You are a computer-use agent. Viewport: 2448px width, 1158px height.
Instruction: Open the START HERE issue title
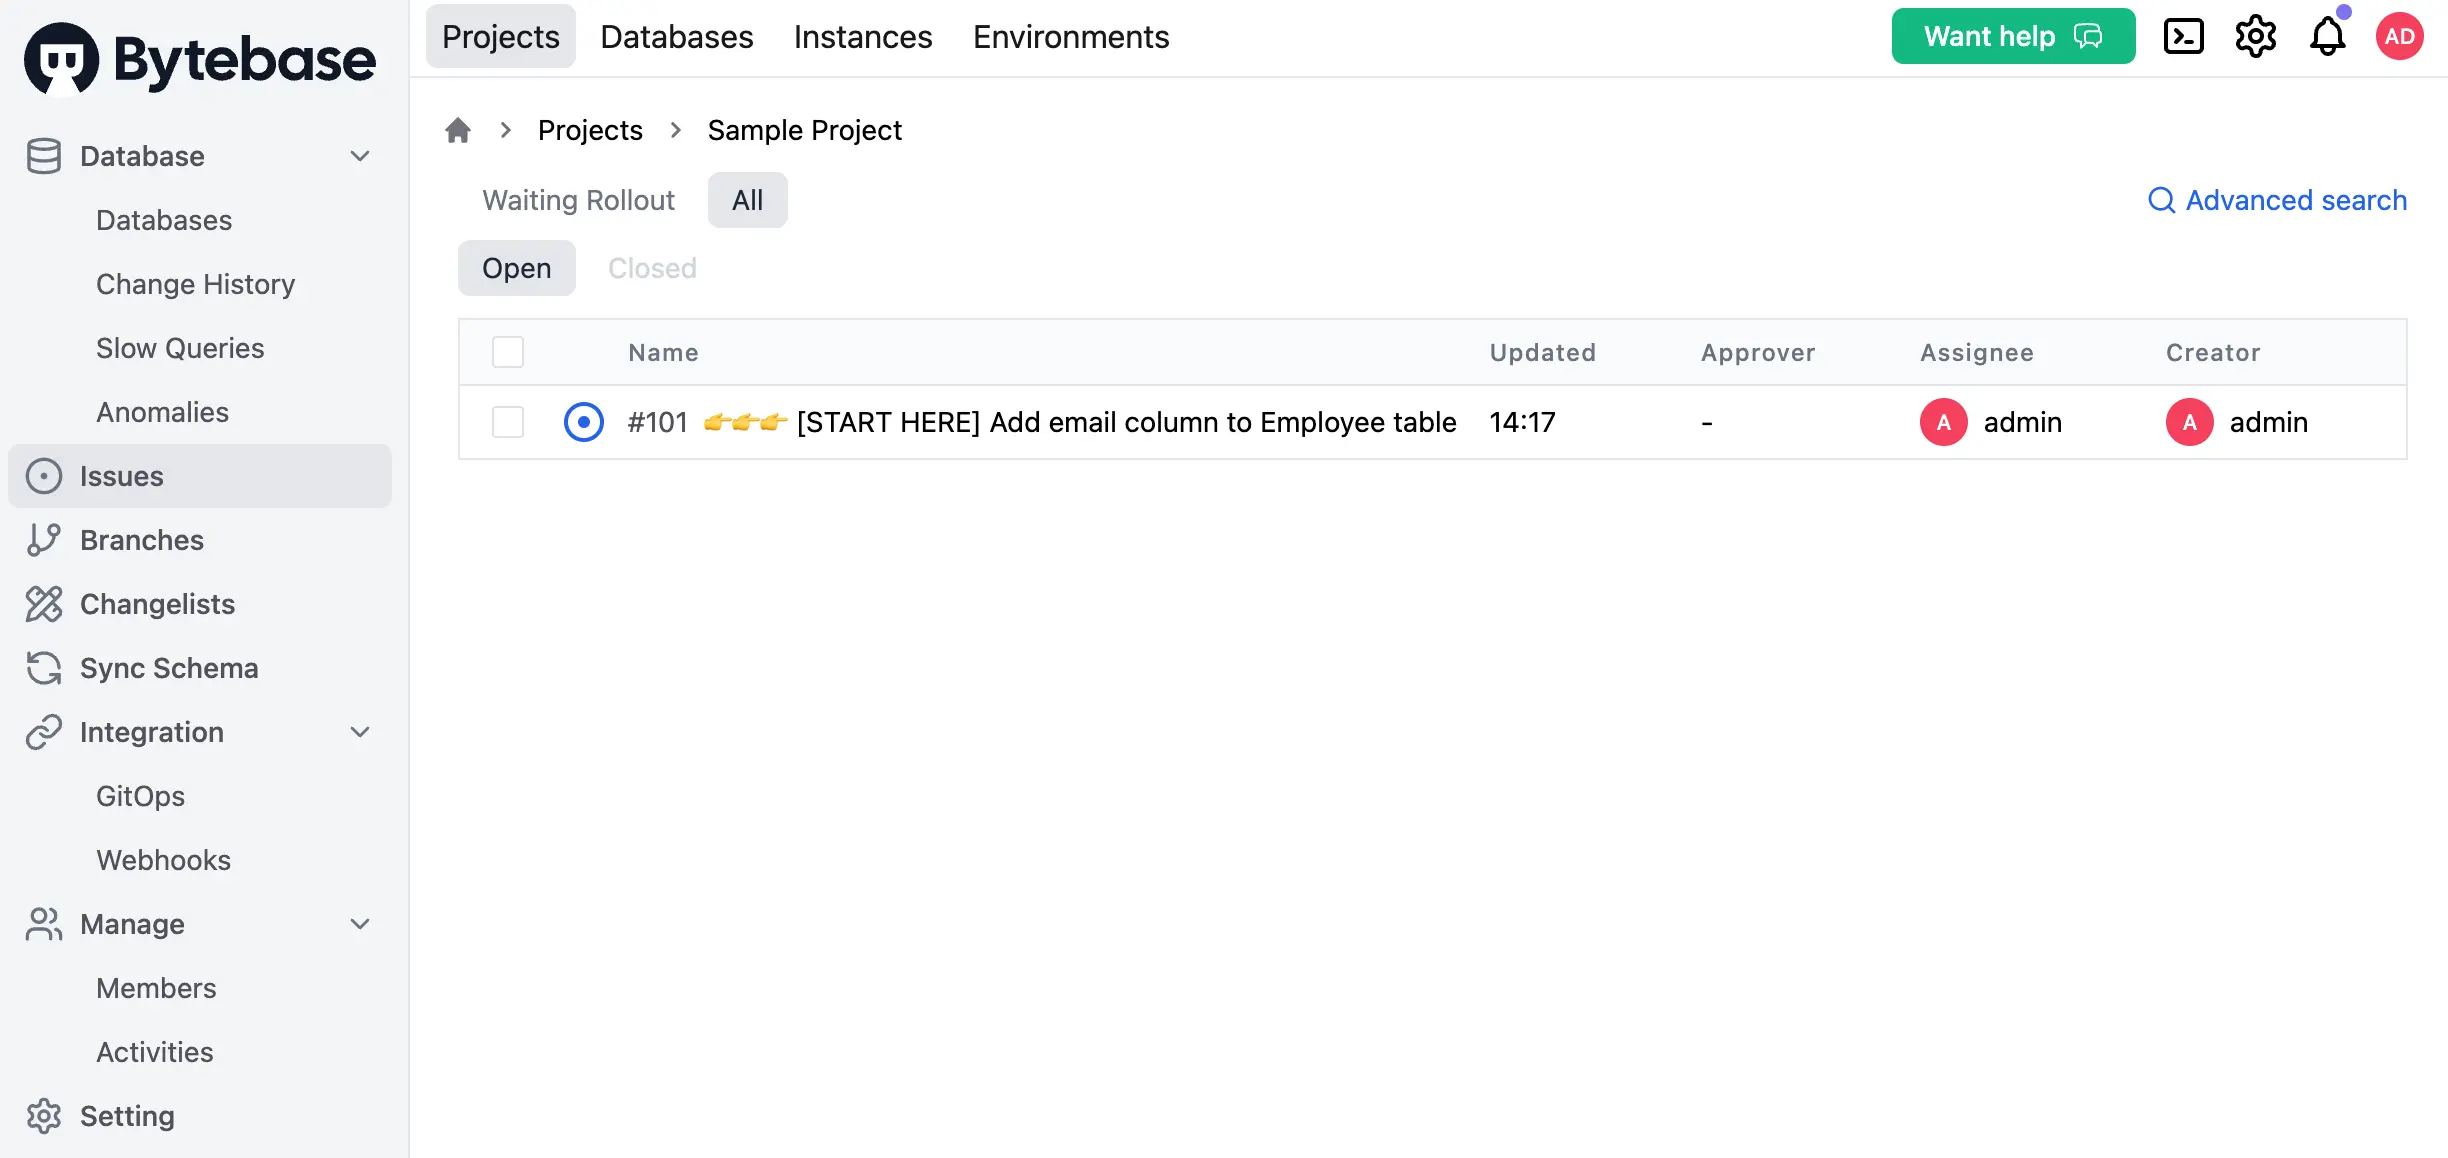[1126, 422]
